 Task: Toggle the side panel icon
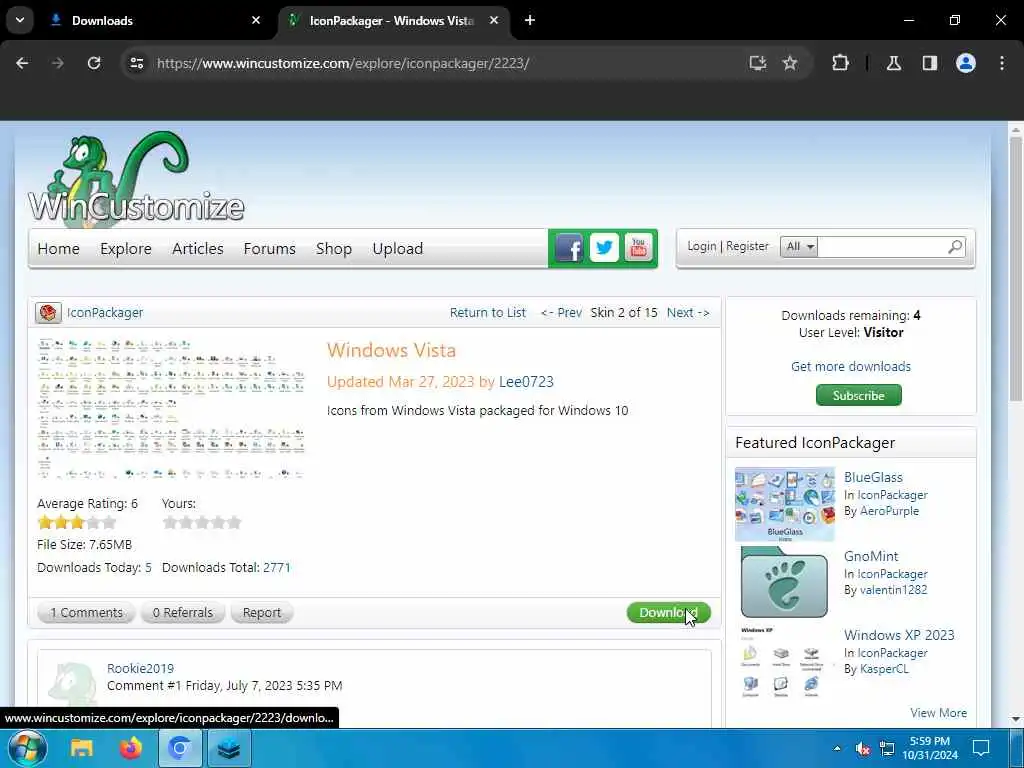tap(930, 63)
